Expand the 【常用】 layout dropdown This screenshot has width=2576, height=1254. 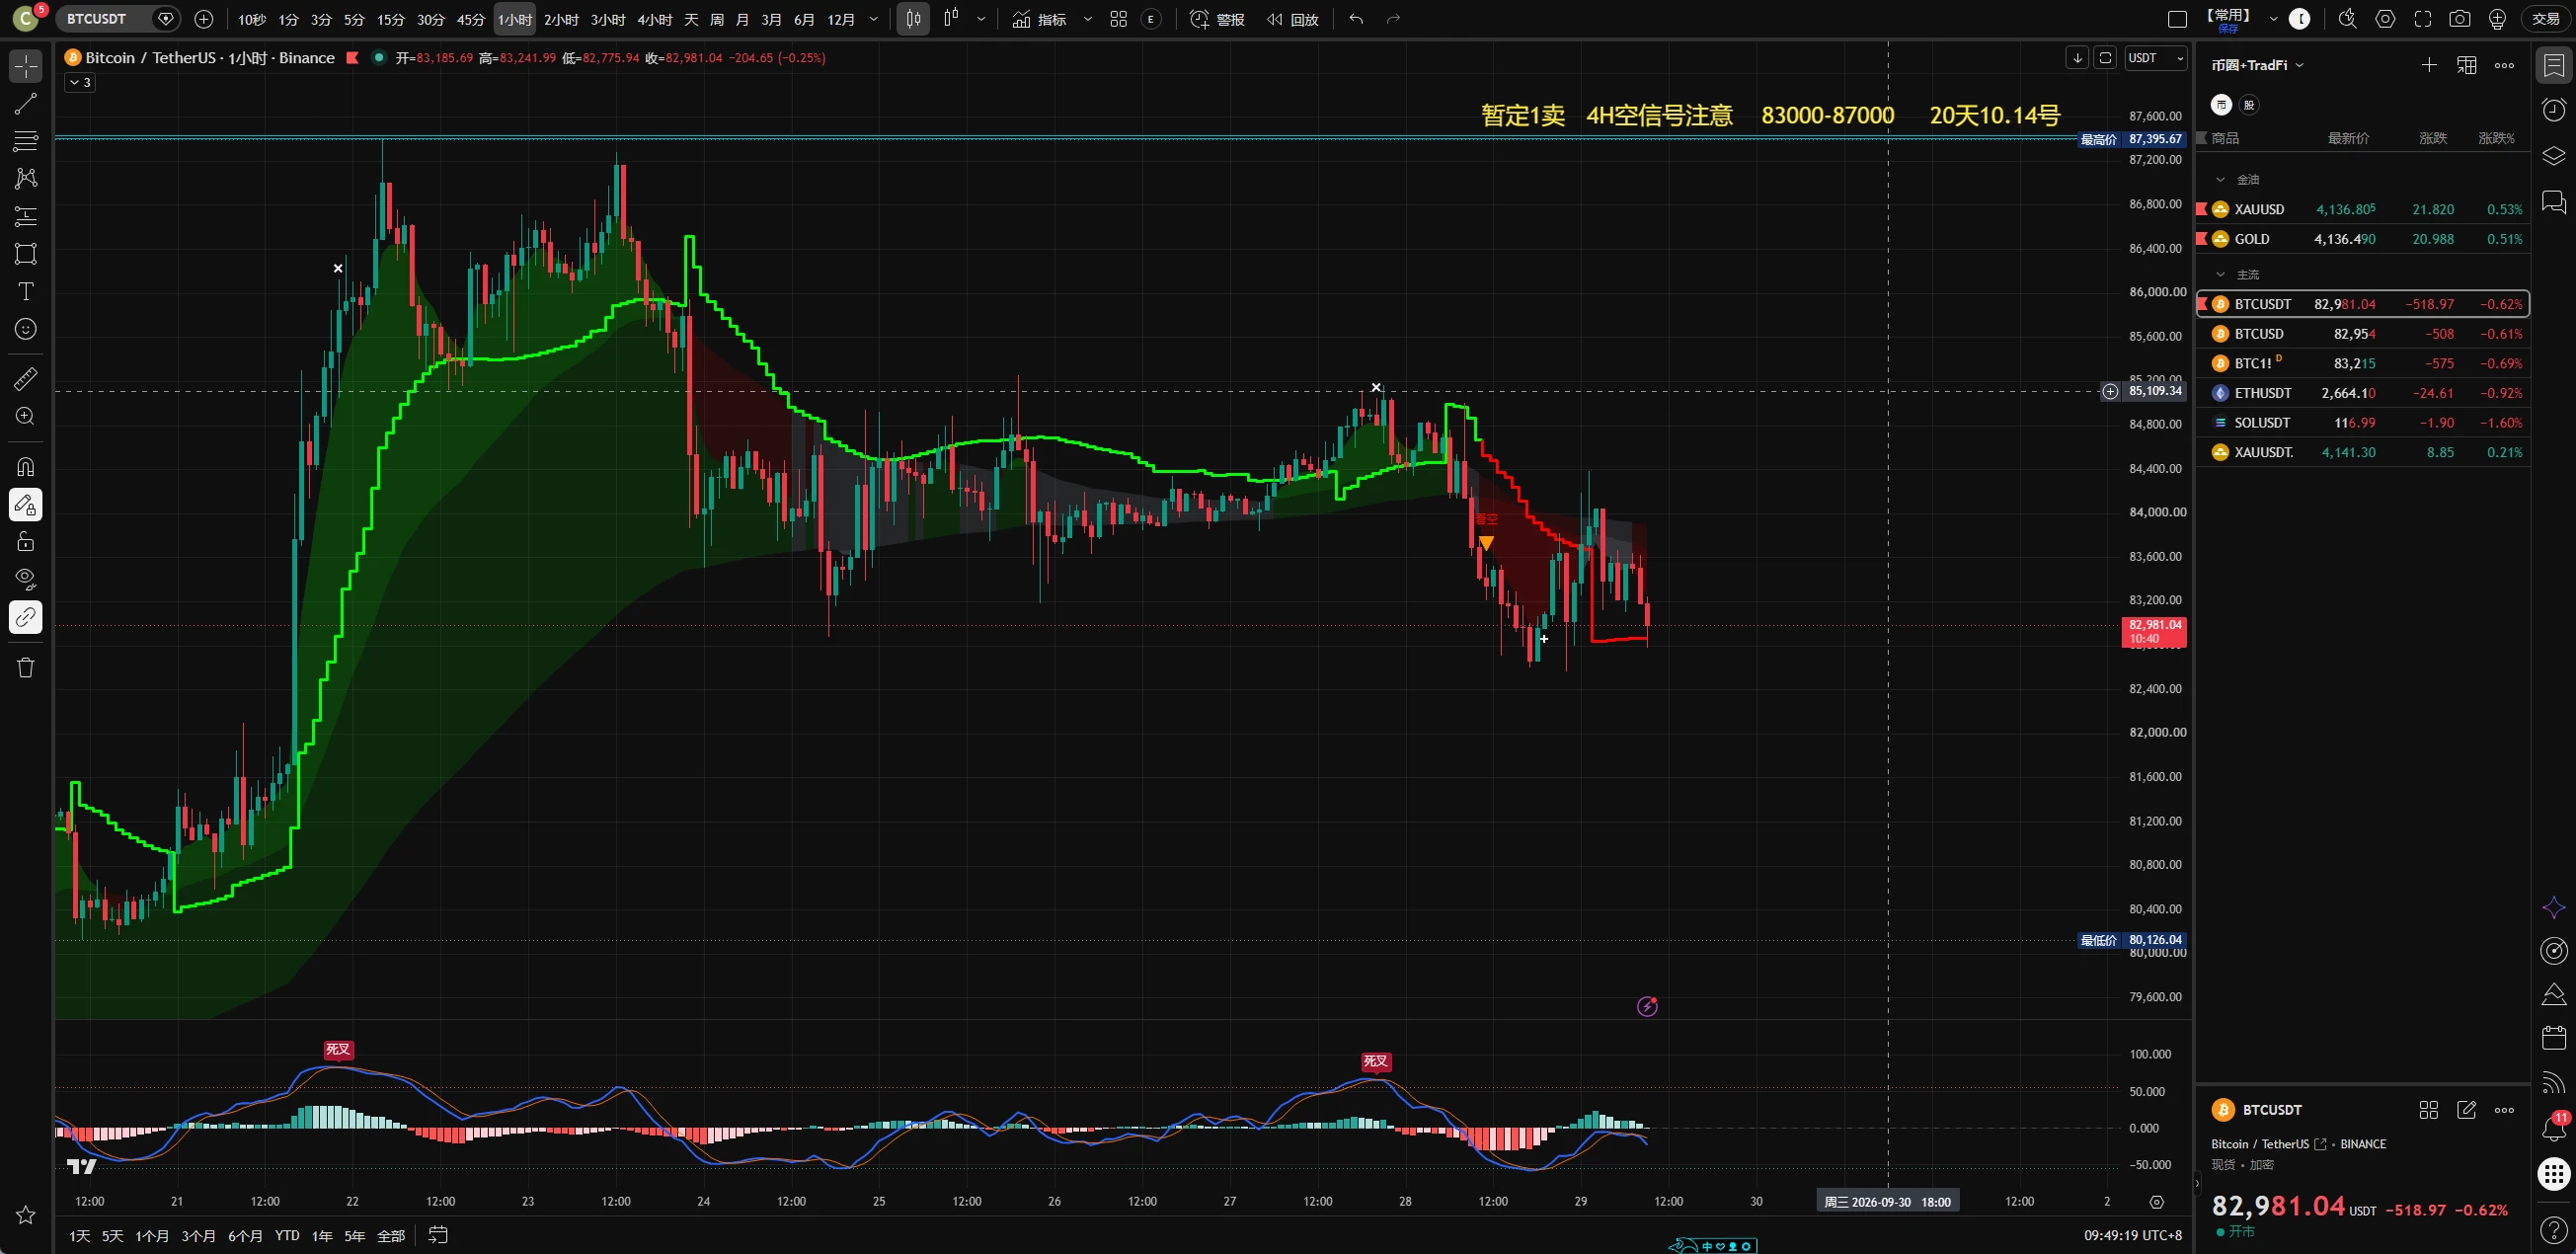(2273, 19)
